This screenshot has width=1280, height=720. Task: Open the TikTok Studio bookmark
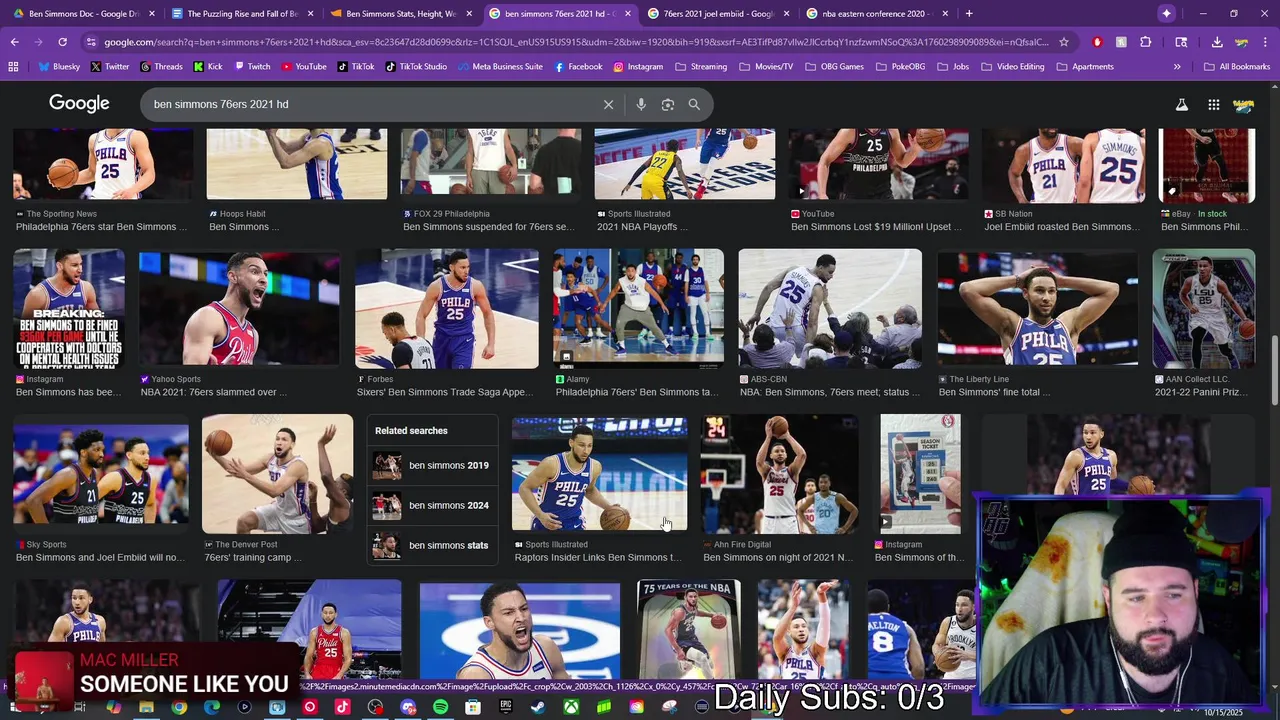point(416,66)
